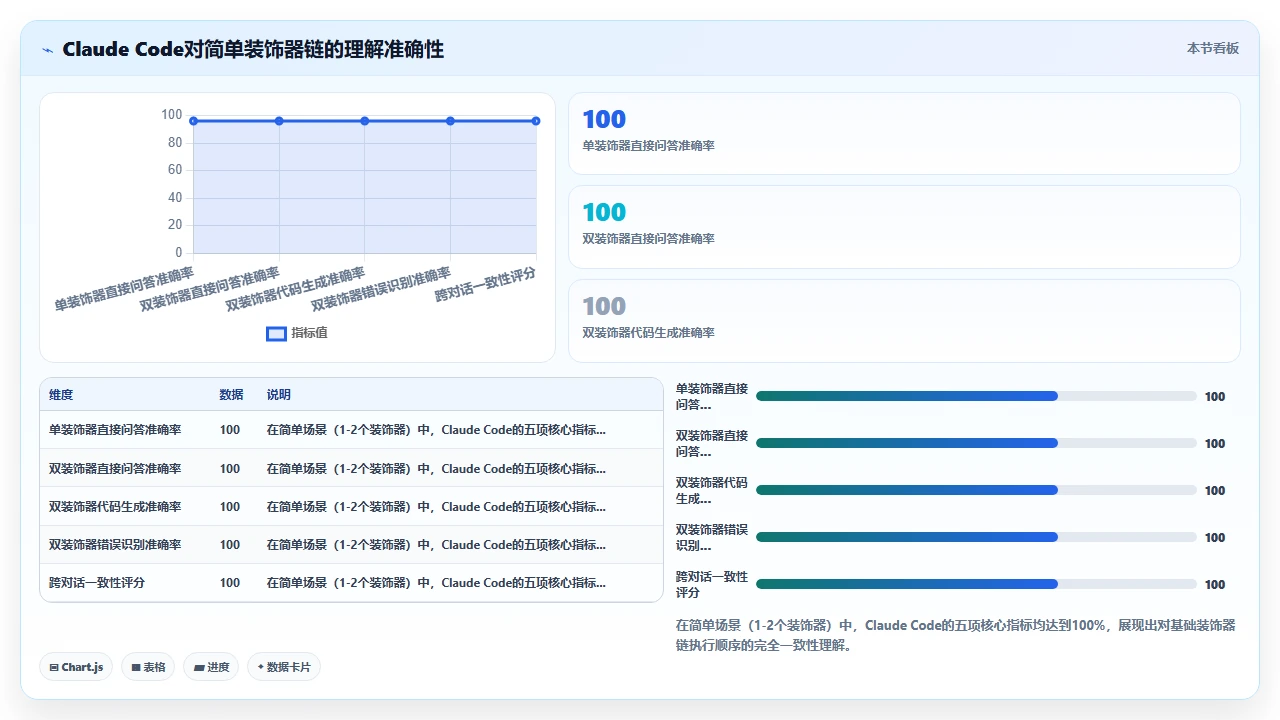
Task: Select table row 单装饰器直接问答准确率
Action: coord(351,430)
